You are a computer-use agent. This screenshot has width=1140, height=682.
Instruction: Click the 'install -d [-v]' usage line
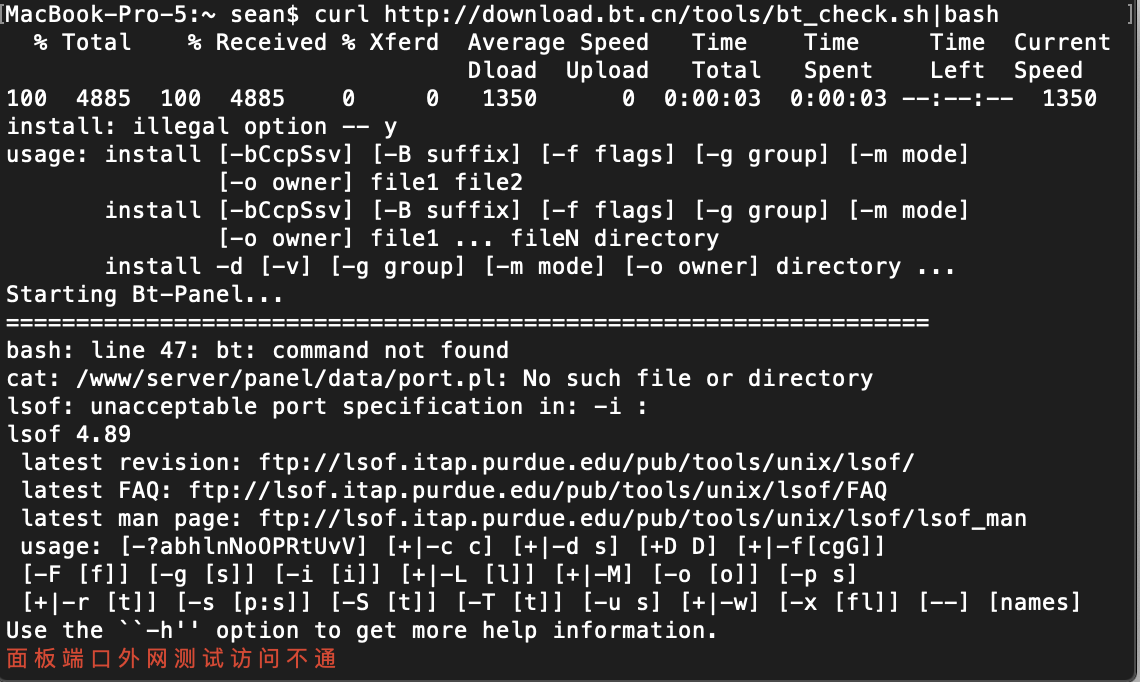530,267
